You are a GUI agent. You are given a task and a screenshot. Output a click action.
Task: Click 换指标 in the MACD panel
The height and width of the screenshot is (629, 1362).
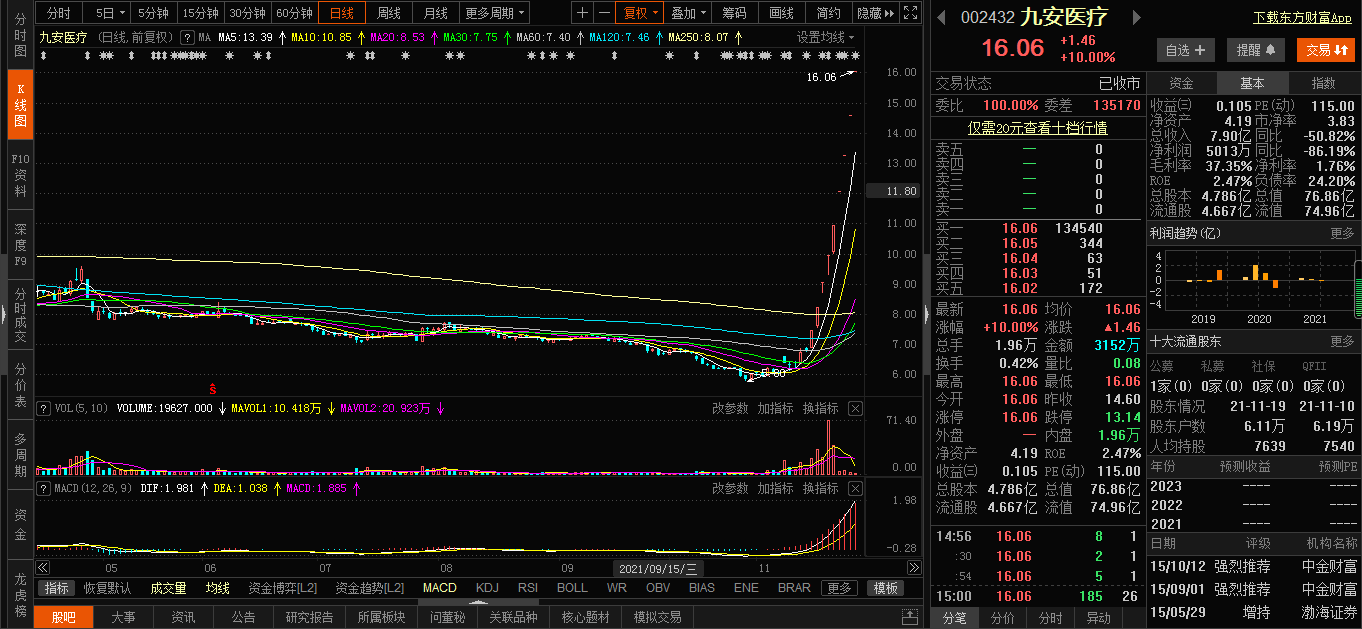point(821,488)
